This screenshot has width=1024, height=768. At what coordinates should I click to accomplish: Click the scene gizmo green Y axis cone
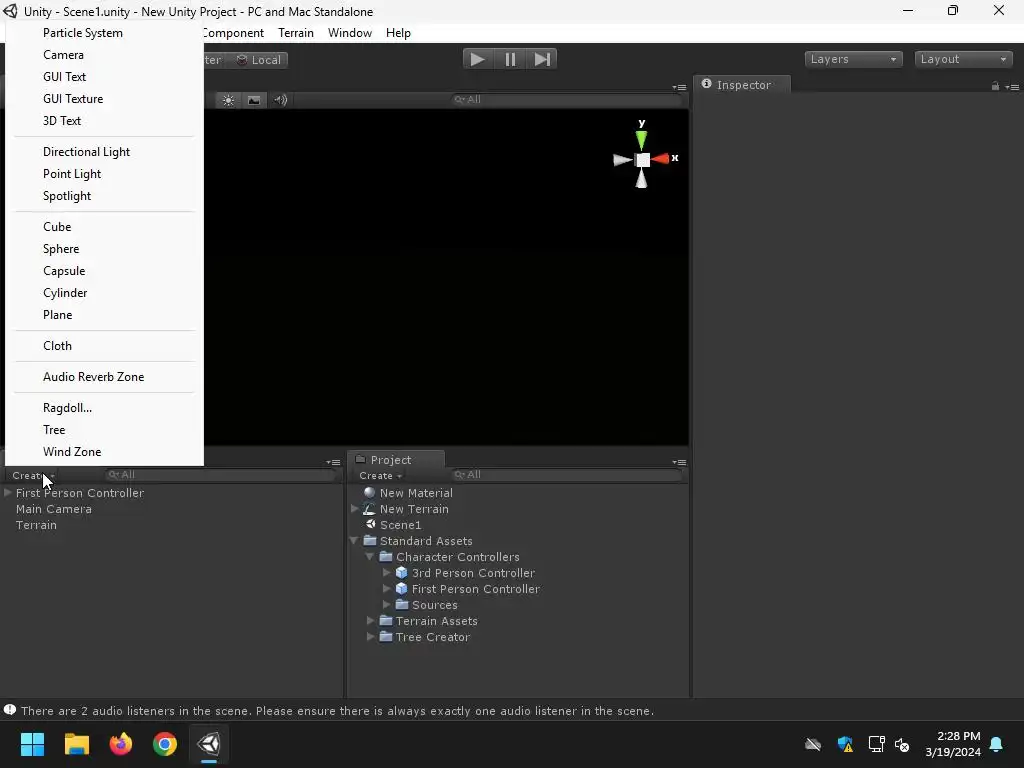coord(641,139)
